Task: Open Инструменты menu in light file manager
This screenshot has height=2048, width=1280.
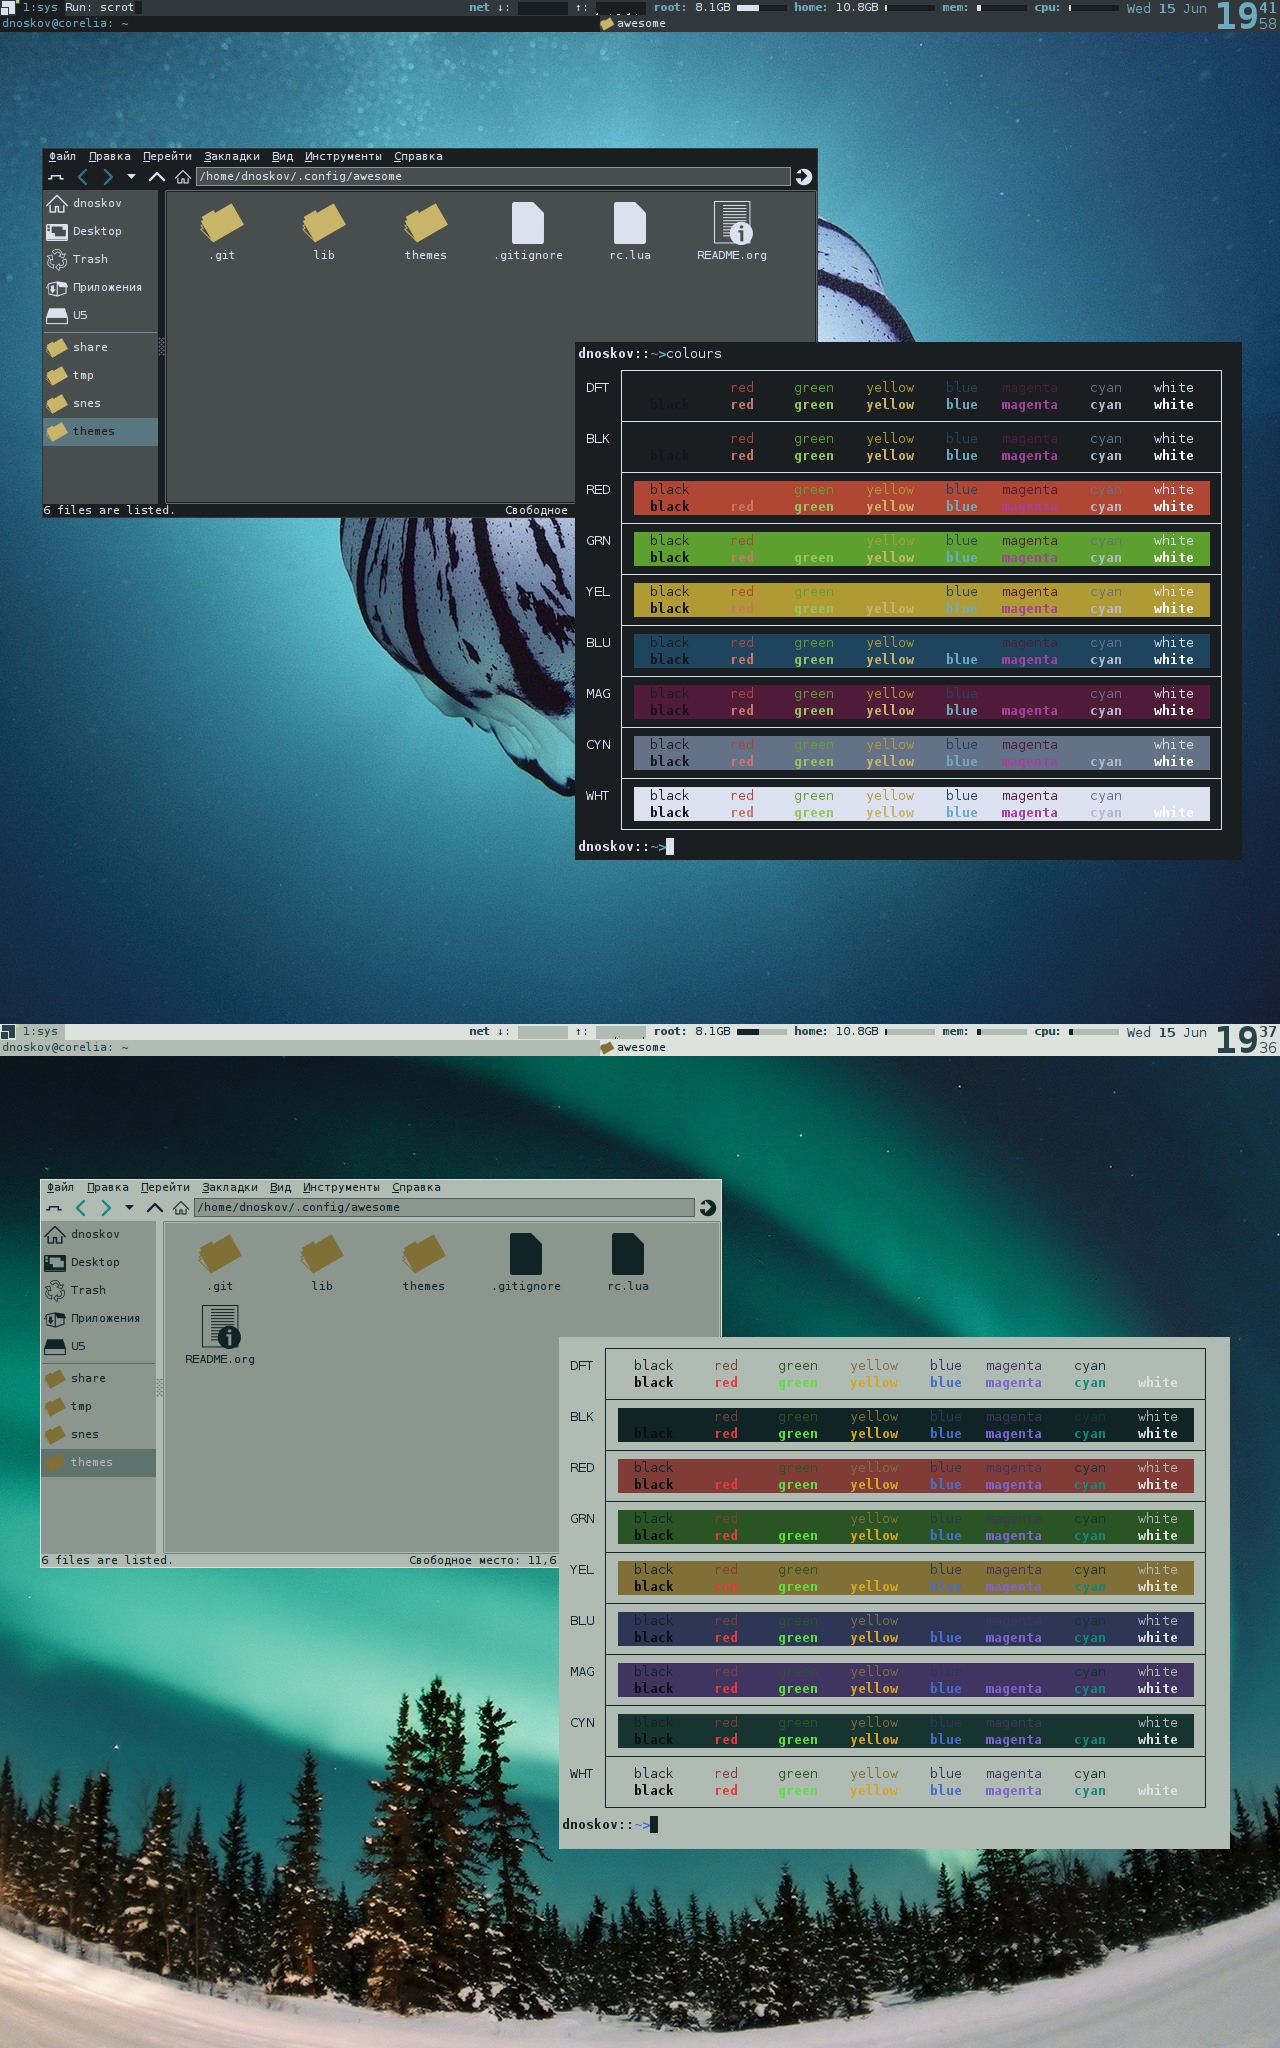Action: 341,1187
